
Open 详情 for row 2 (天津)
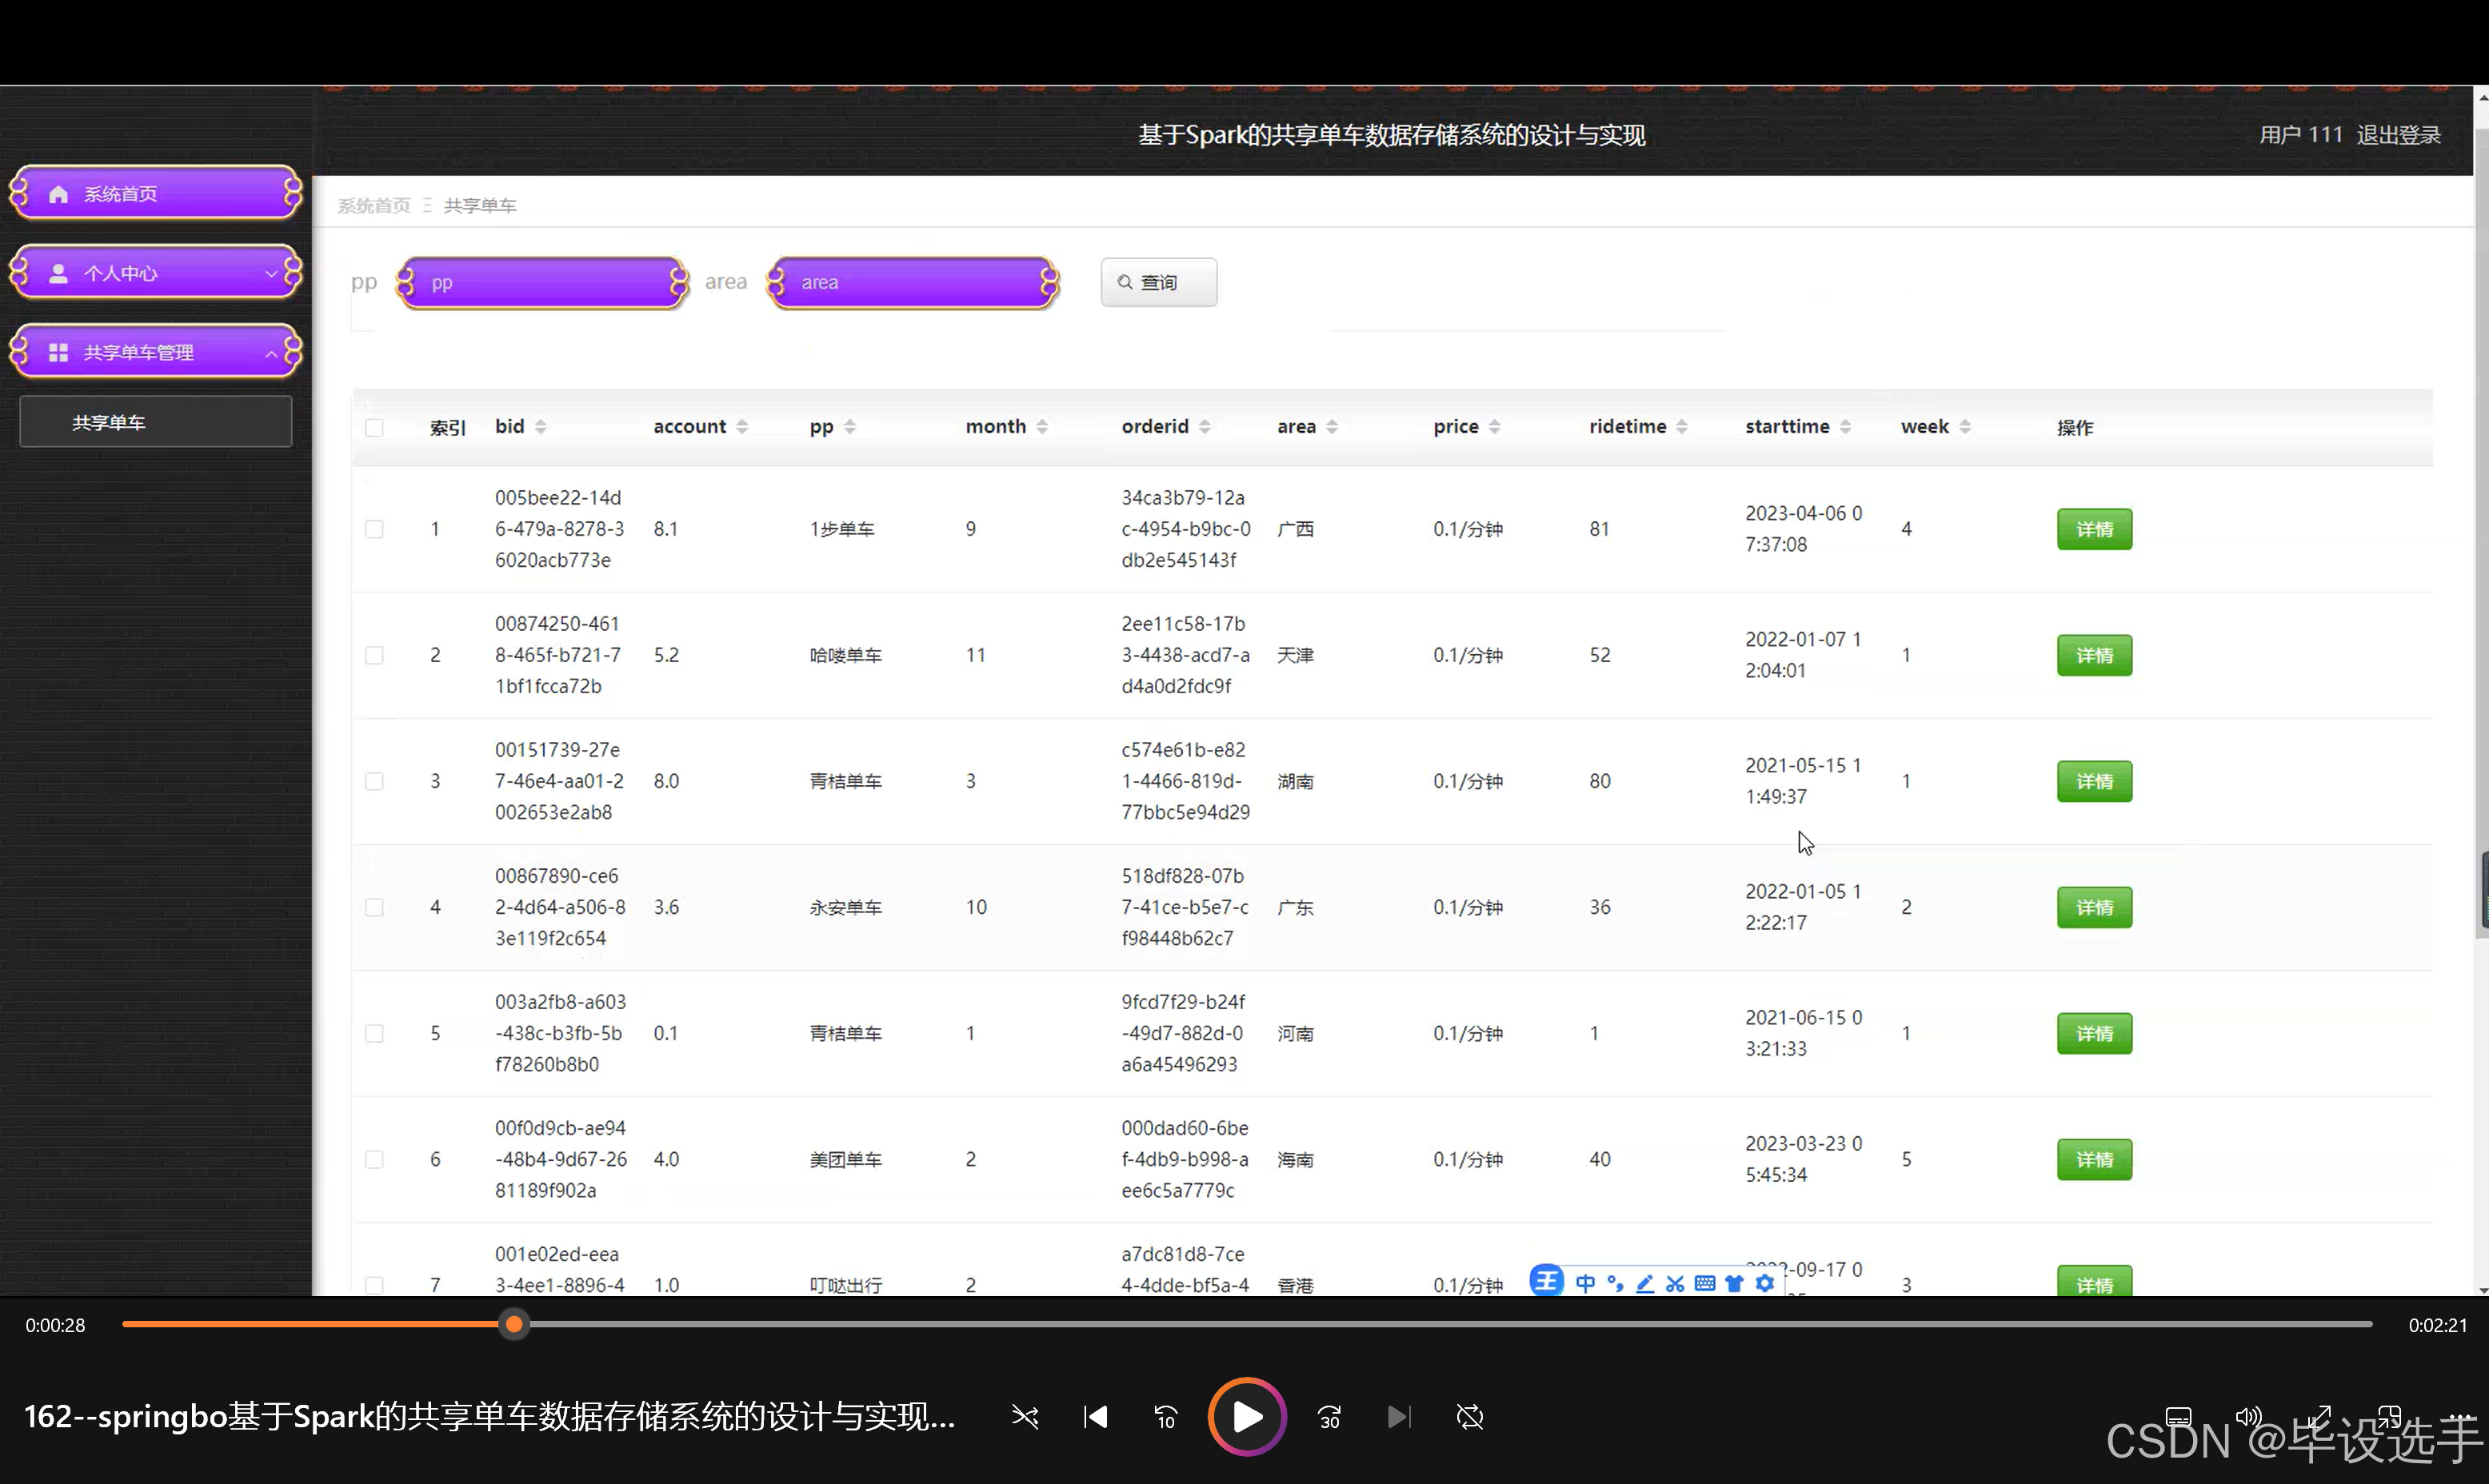(x=2094, y=655)
